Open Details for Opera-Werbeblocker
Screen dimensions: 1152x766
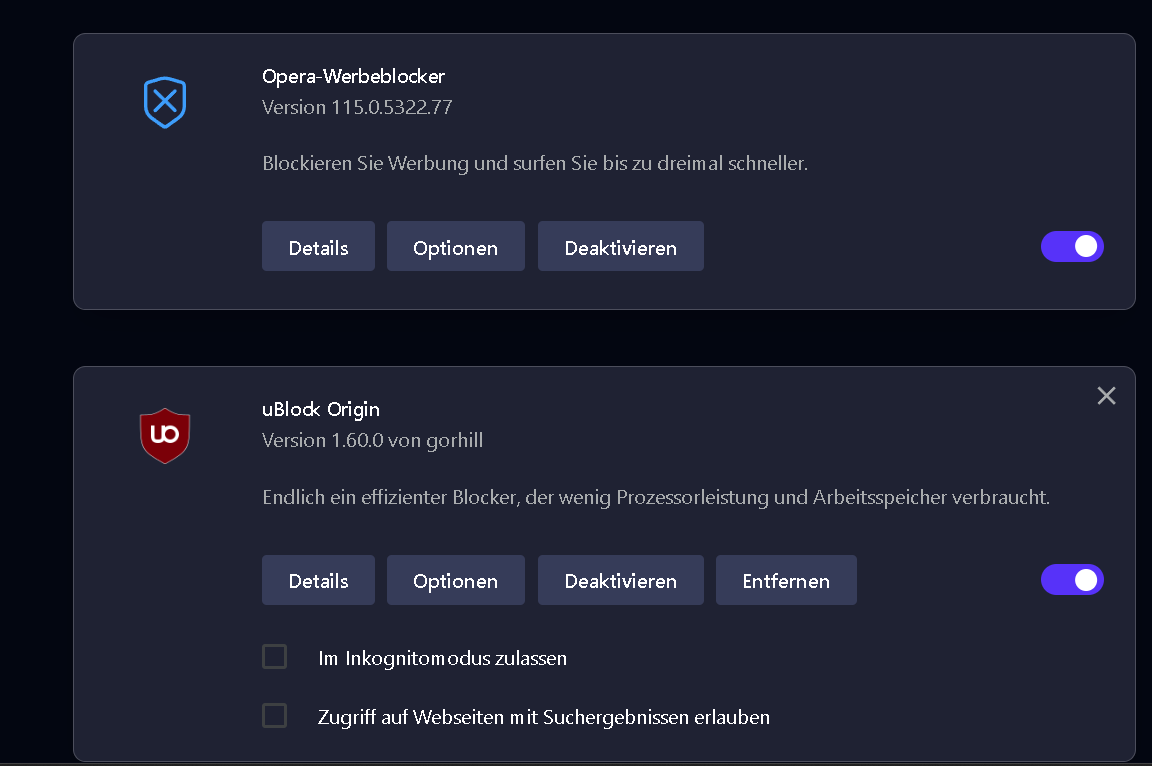(318, 247)
